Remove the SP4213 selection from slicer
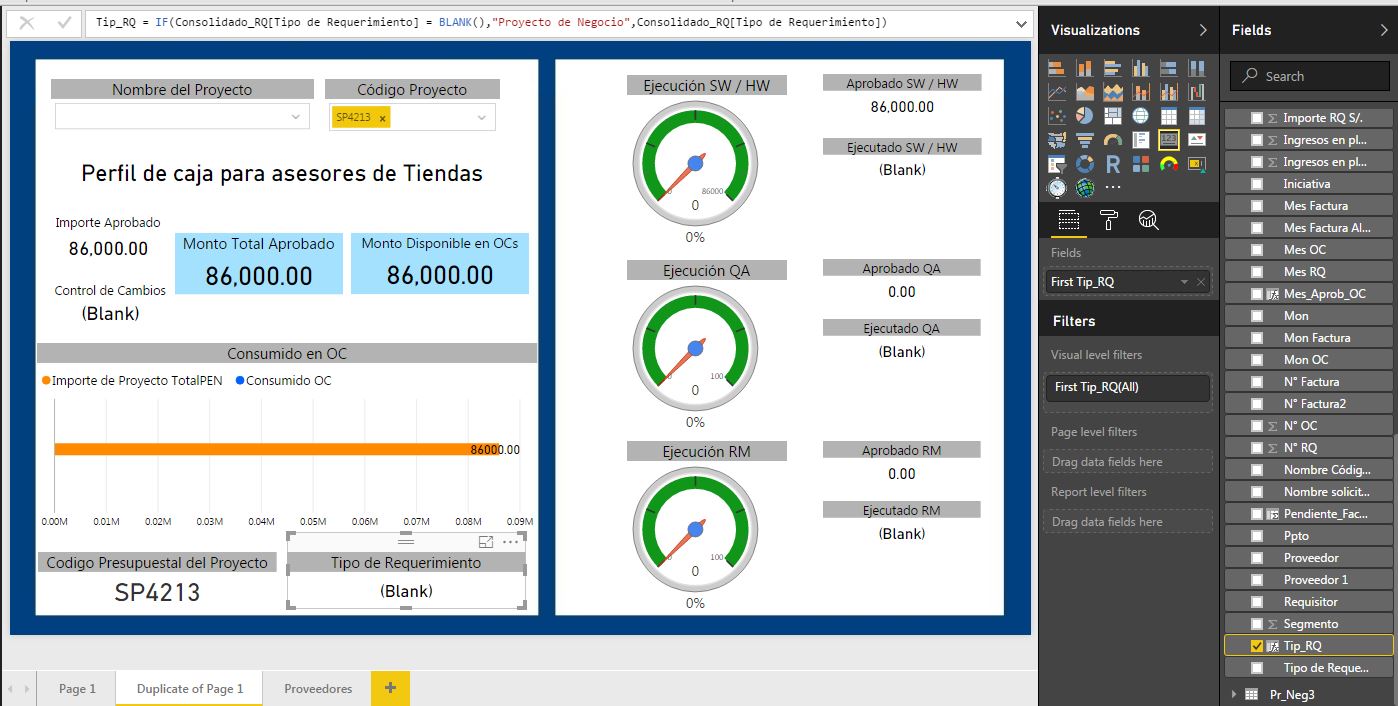 (x=382, y=118)
